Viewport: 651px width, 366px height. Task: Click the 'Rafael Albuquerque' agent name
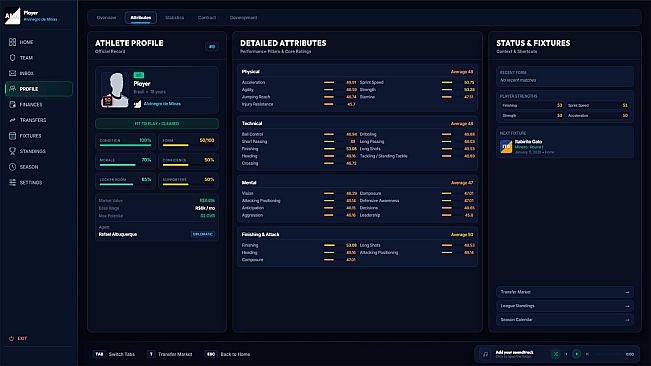pyautogui.click(x=118, y=234)
